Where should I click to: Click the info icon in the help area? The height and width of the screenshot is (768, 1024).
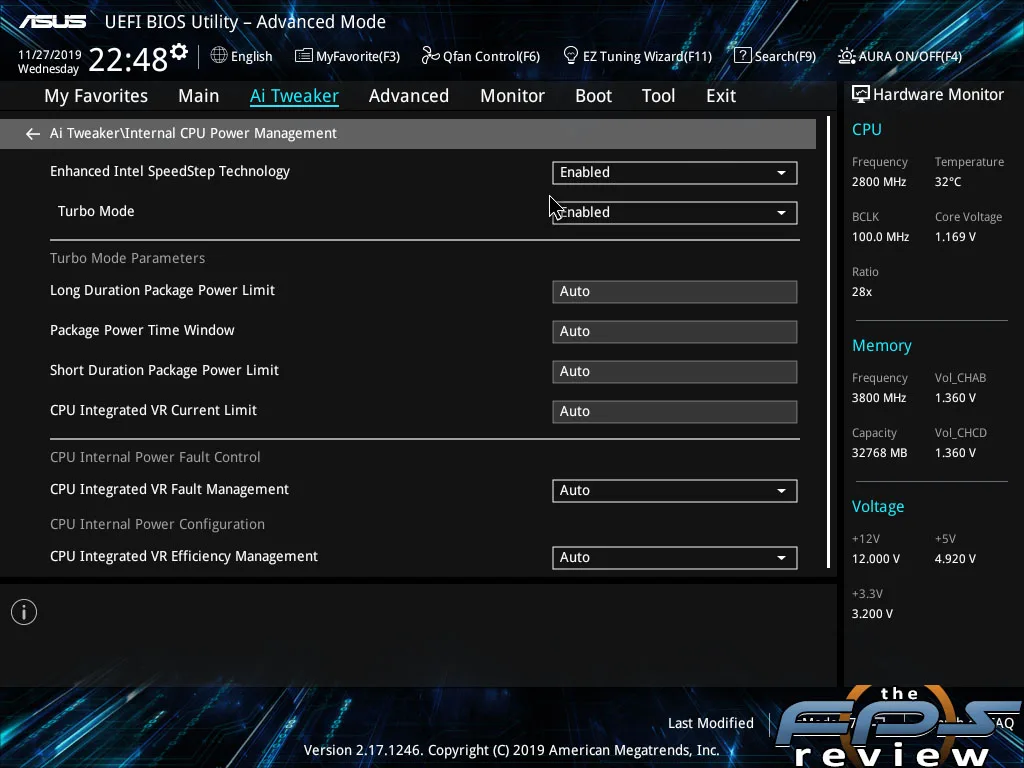tap(24, 612)
